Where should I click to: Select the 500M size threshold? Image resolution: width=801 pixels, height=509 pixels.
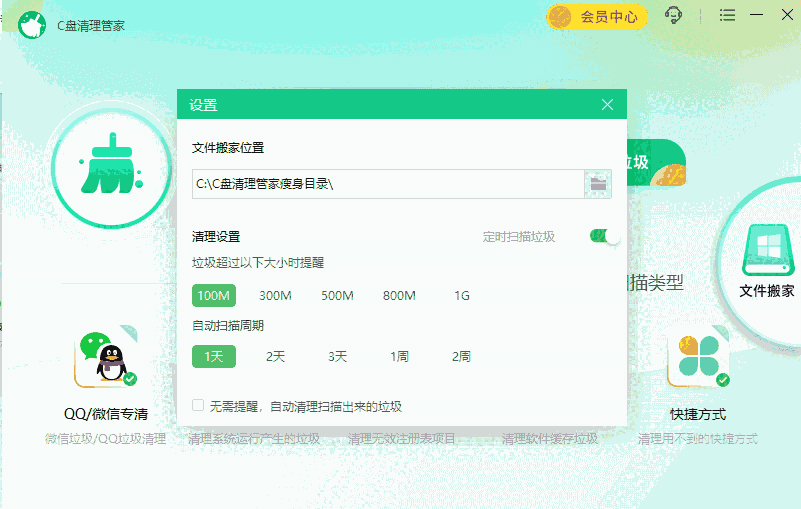click(x=337, y=295)
